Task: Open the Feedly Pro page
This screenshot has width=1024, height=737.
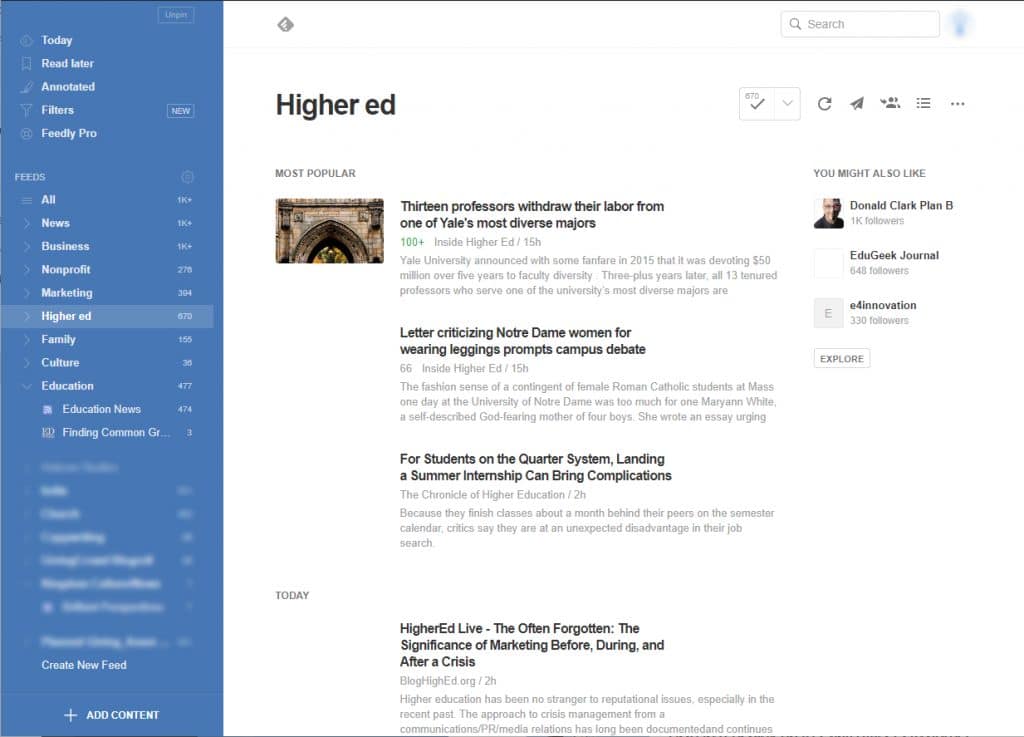Action: point(69,133)
